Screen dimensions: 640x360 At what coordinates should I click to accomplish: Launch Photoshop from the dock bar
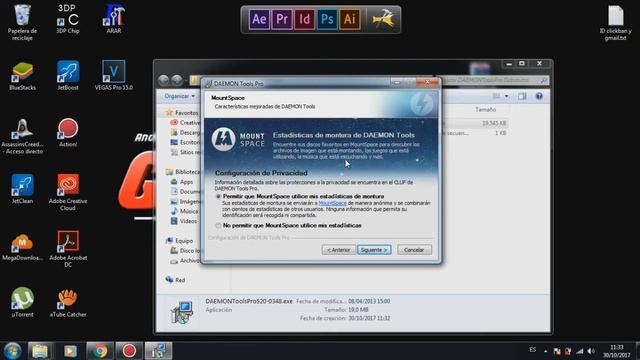(x=327, y=19)
